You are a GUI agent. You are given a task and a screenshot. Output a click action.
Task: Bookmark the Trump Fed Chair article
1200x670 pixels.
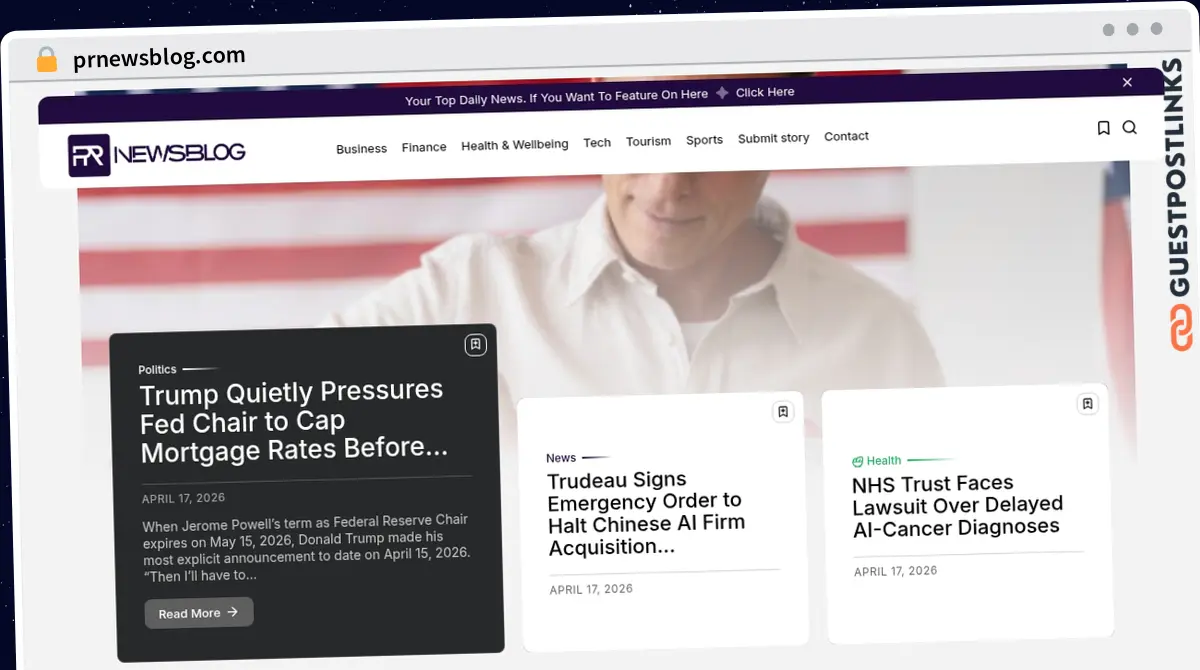tap(475, 345)
